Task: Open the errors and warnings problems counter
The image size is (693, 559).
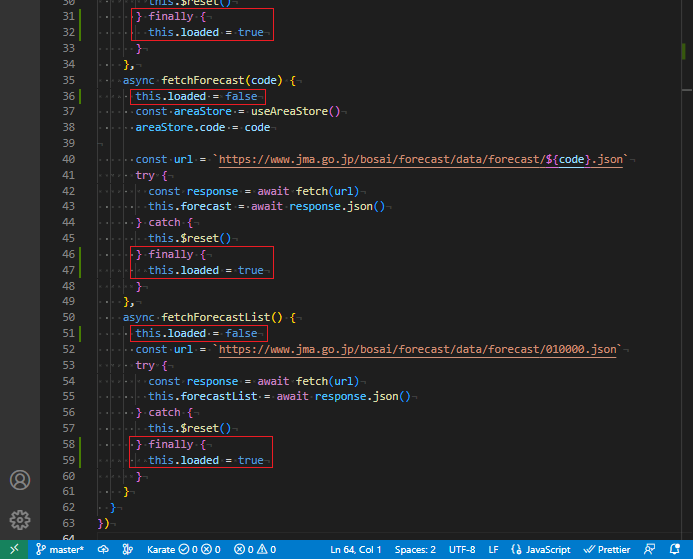Action: tap(255, 549)
